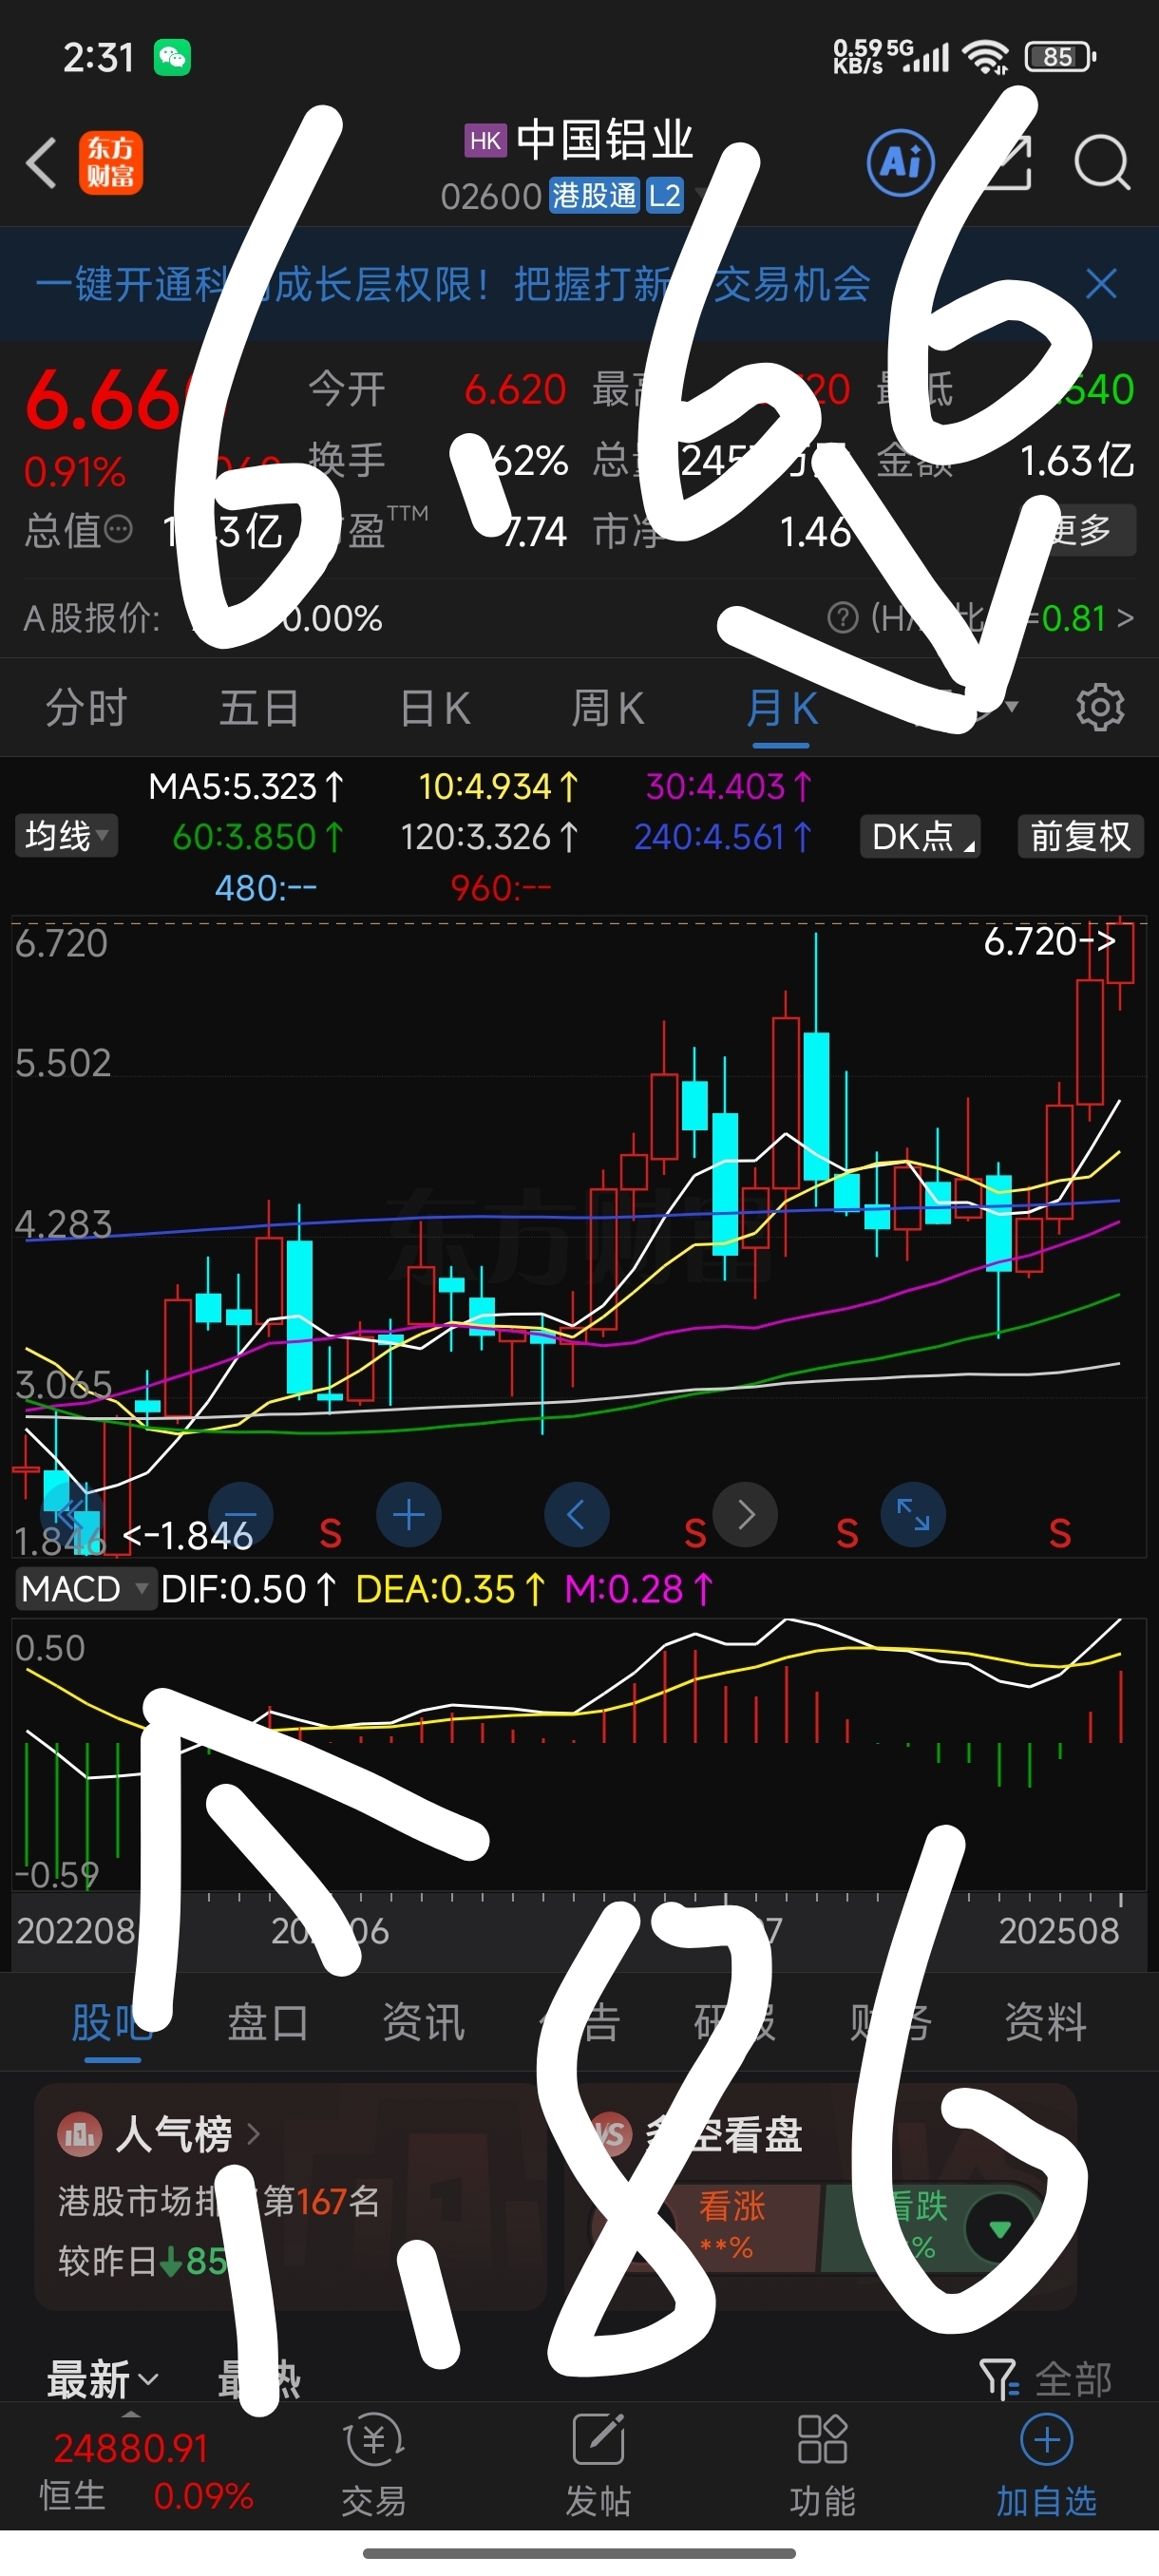Switch to 日K chart tab
Screen dimensions: 1159x2576
(435, 708)
